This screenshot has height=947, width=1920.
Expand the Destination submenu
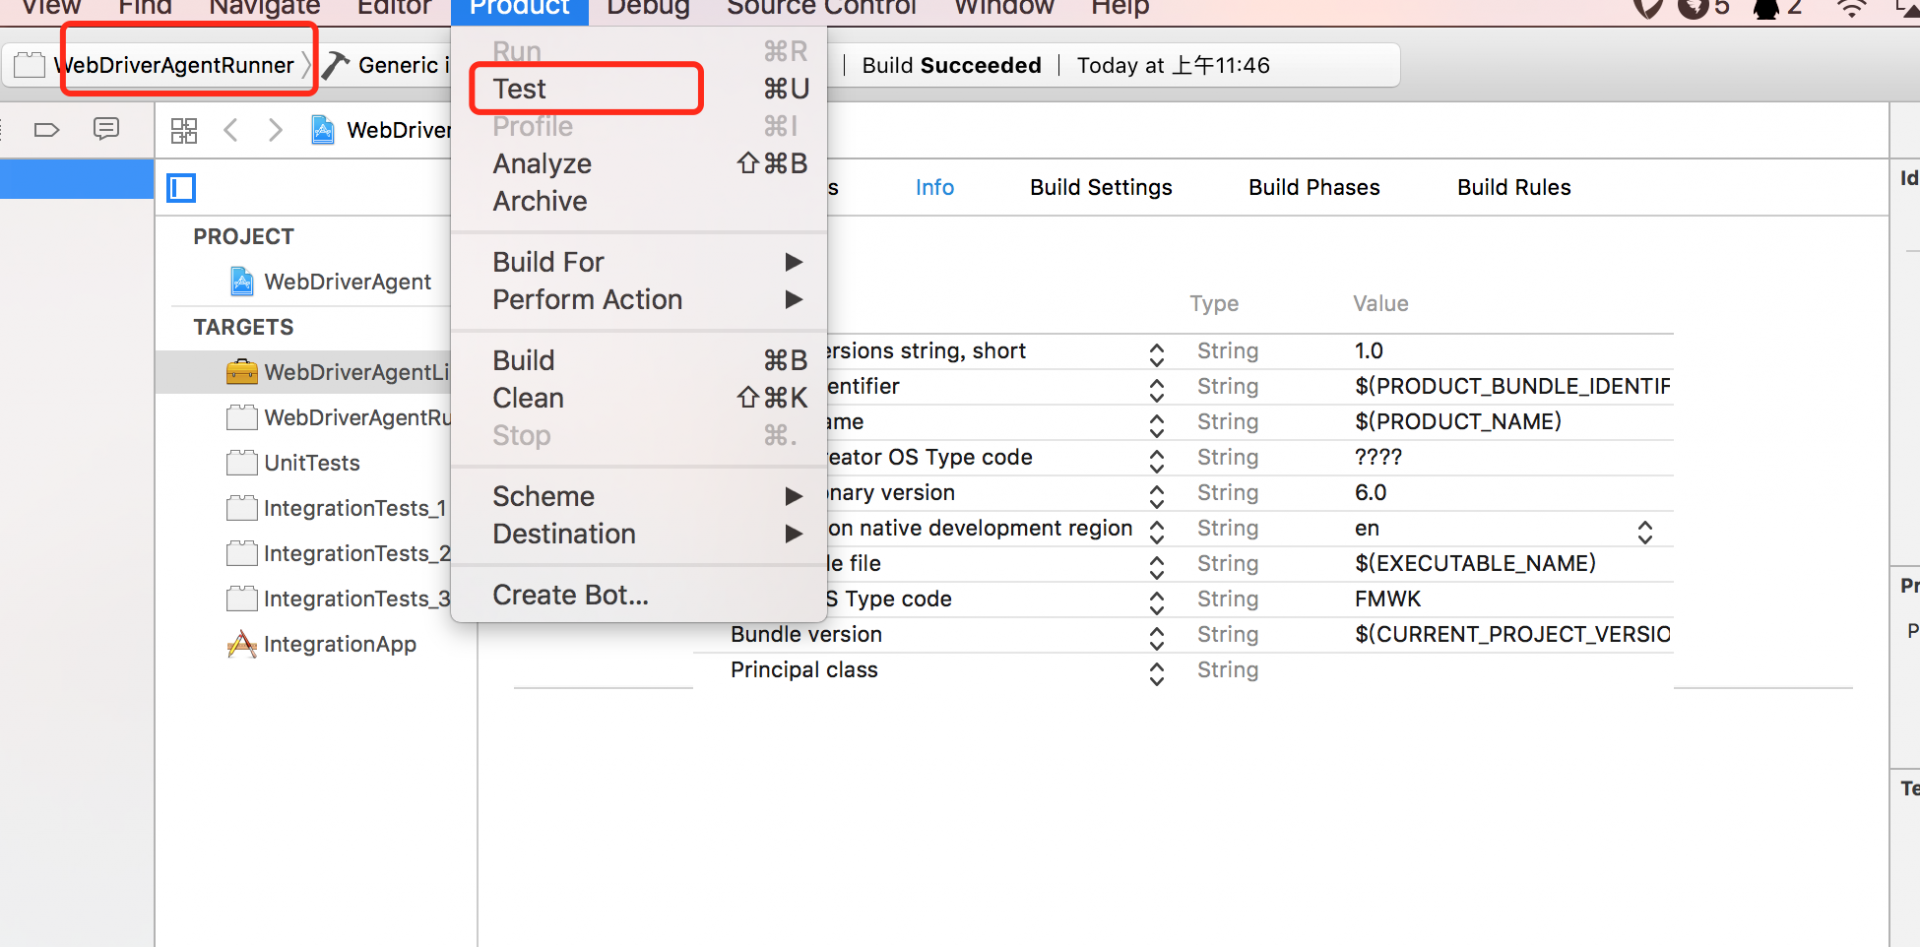639,534
